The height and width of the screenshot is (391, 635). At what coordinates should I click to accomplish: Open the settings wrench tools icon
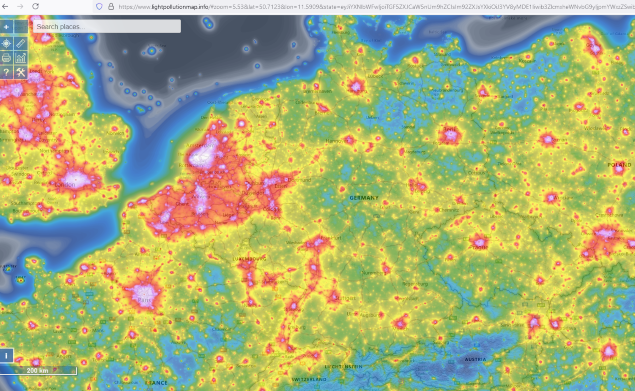tap(21, 72)
